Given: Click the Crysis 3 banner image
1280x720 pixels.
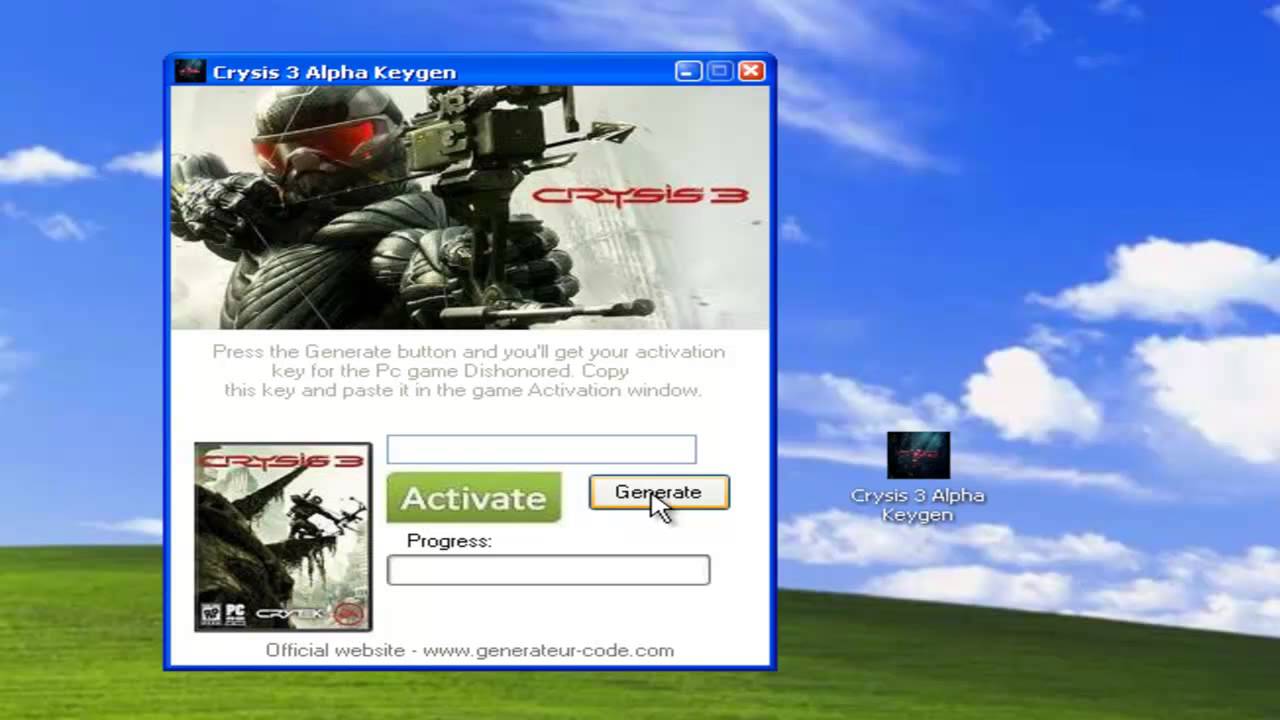Looking at the screenshot, I should pos(470,208).
